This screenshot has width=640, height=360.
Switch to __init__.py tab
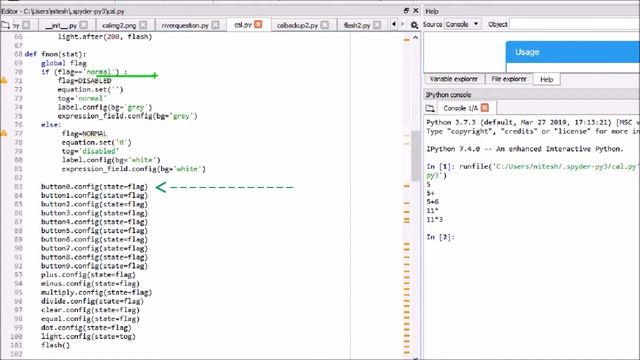[x=61, y=25]
